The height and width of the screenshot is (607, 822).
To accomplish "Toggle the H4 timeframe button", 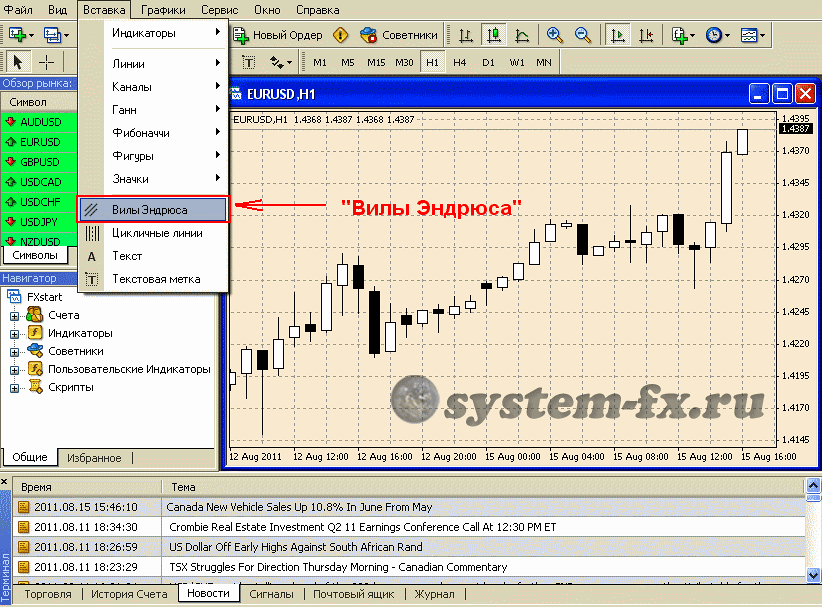I will pyautogui.click(x=460, y=62).
